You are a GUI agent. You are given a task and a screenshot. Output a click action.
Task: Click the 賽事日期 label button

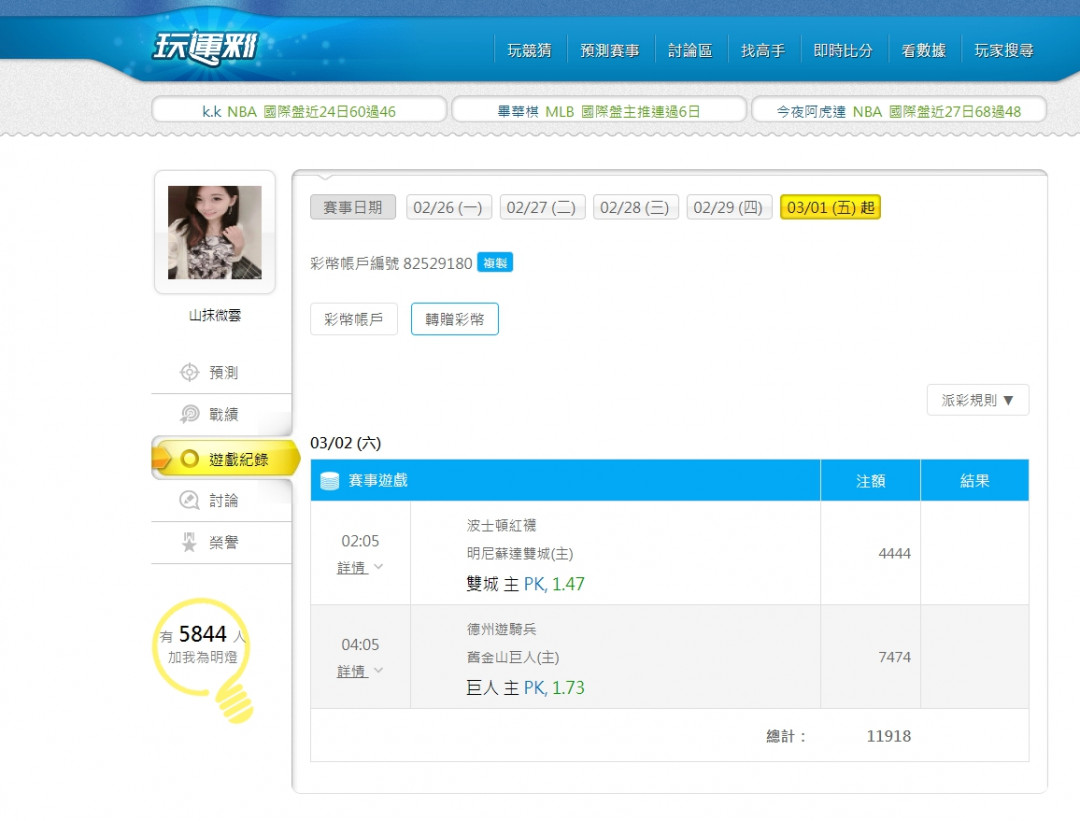click(x=353, y=207)
